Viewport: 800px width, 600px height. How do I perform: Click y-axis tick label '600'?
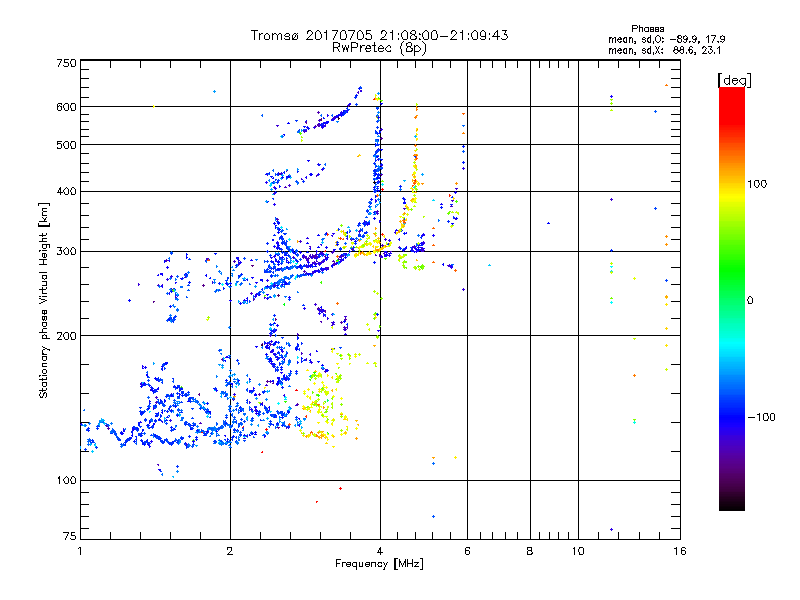pyautogui.click(x=66, y=107)
